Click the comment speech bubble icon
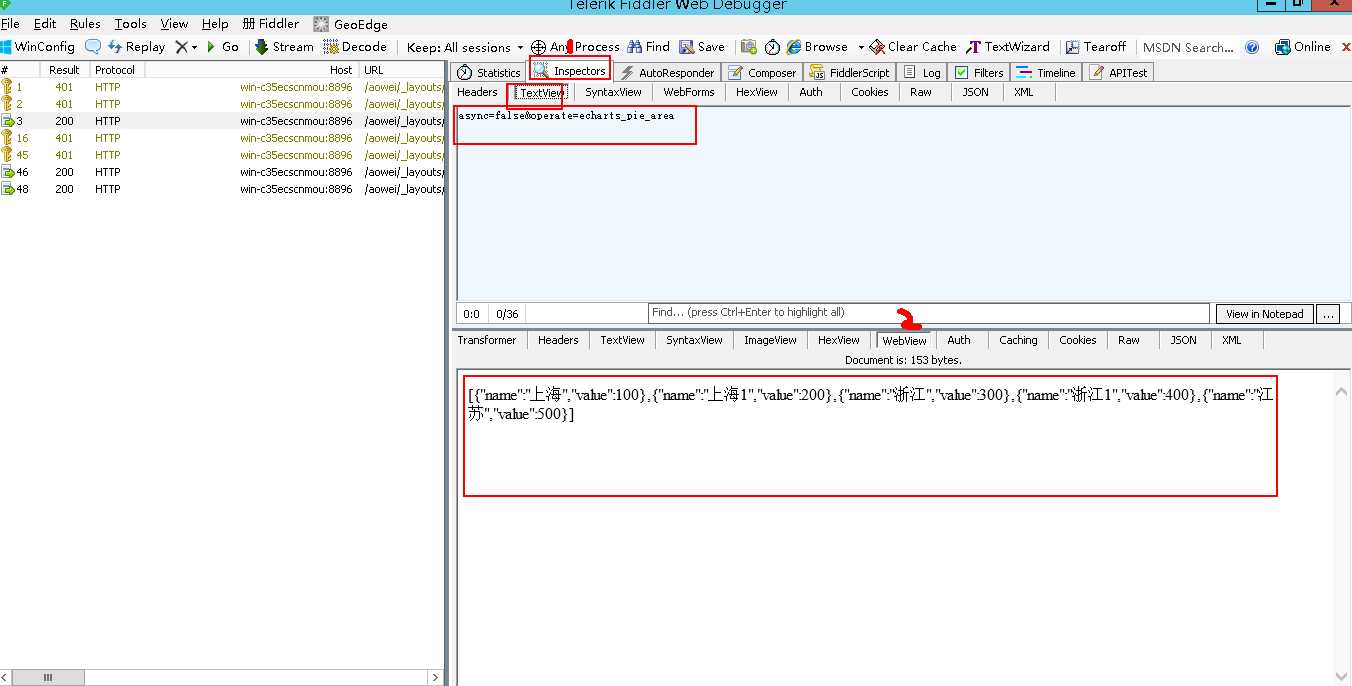The height and width of the screenshot is (686, 1352). point(93,47)
